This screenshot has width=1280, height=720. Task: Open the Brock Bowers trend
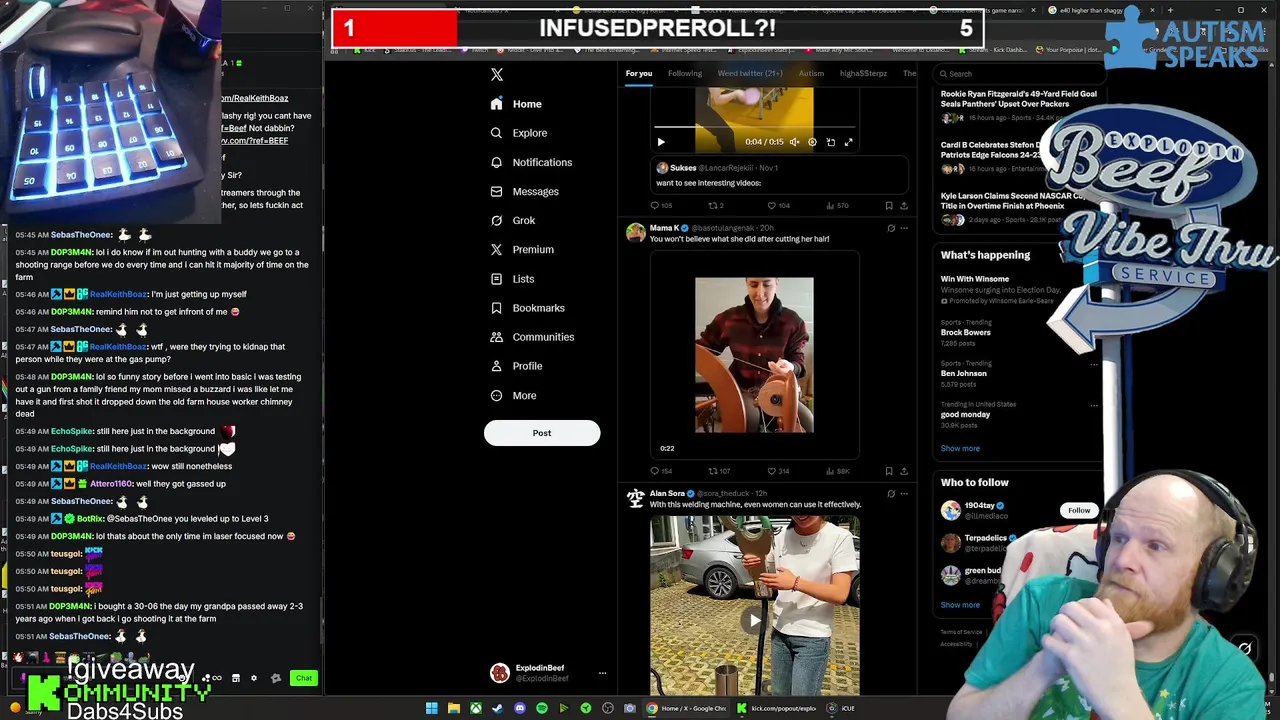pyautogui.click(x=965, y=333)
